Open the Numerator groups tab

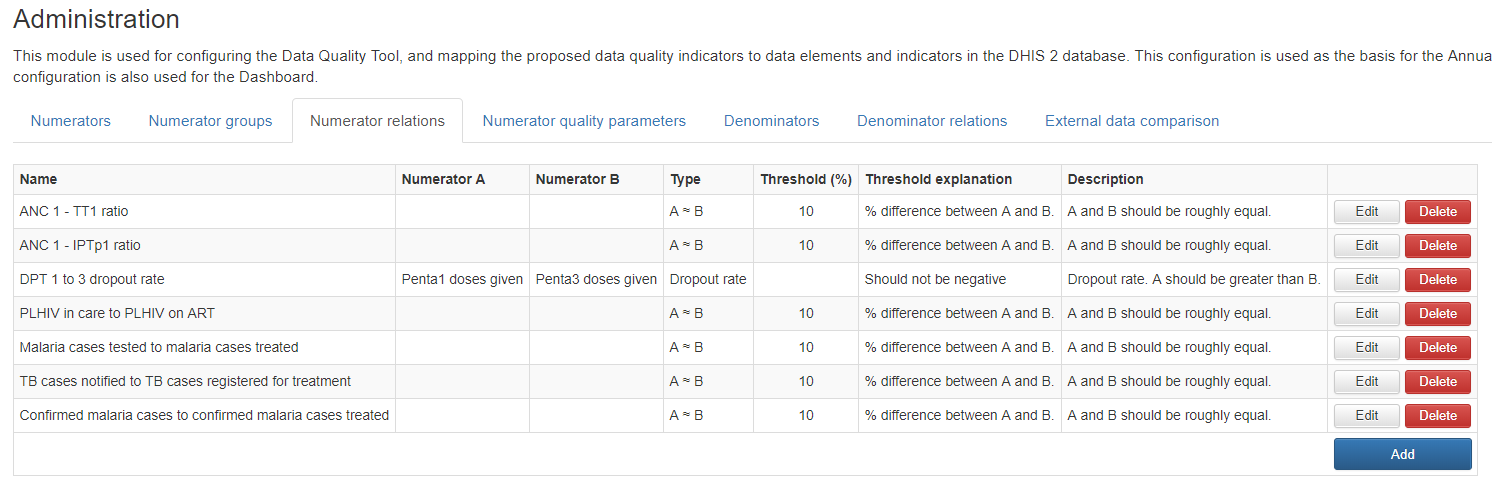210,121
